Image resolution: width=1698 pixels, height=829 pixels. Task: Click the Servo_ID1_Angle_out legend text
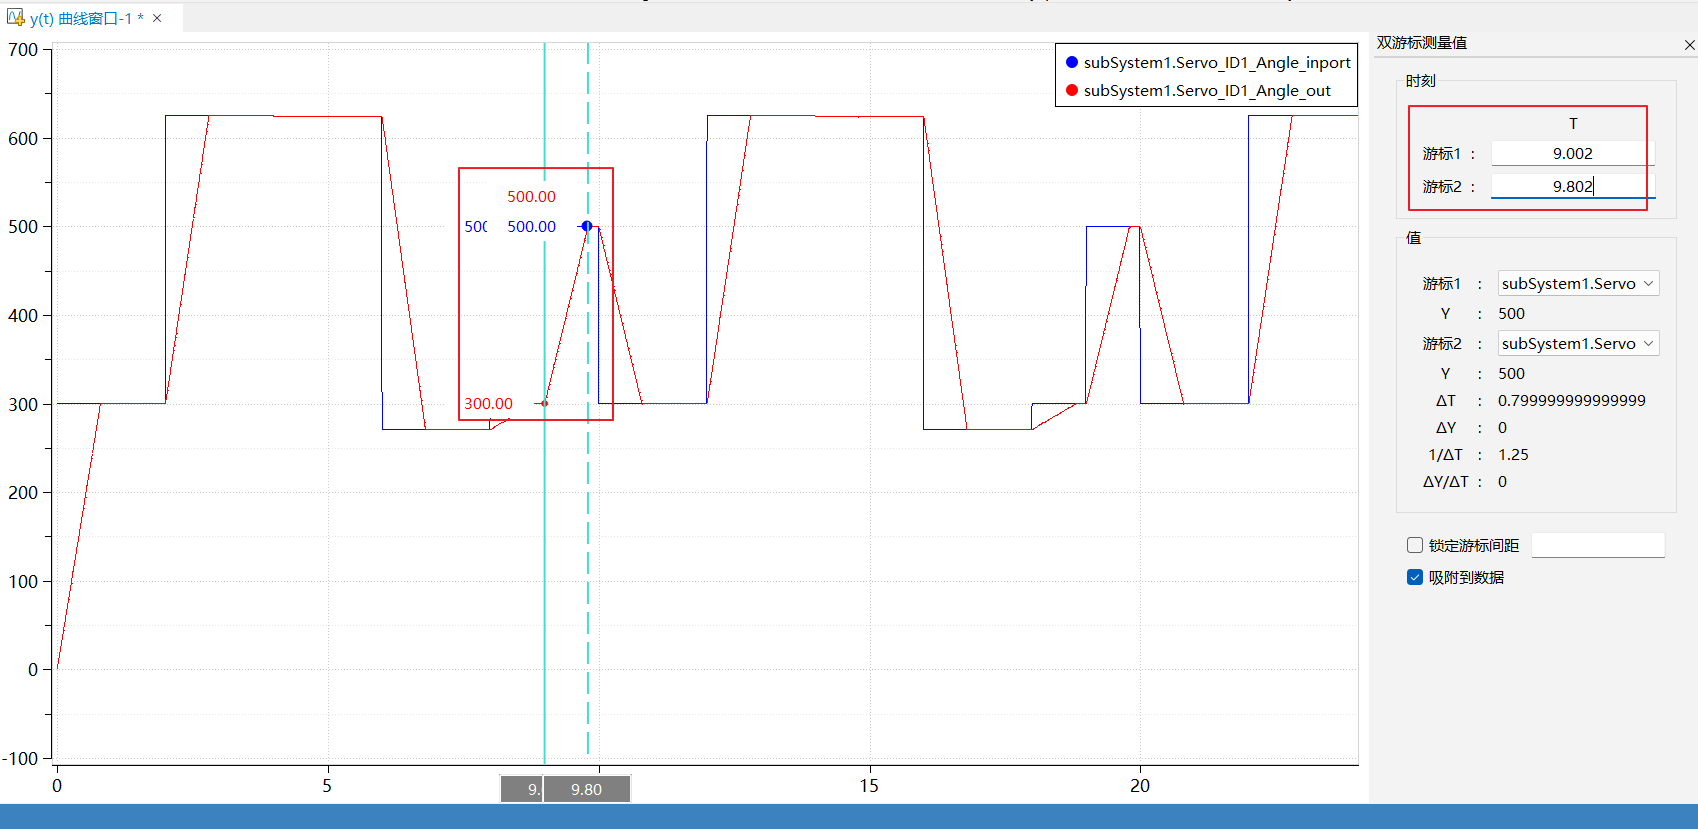point(1206,90)
